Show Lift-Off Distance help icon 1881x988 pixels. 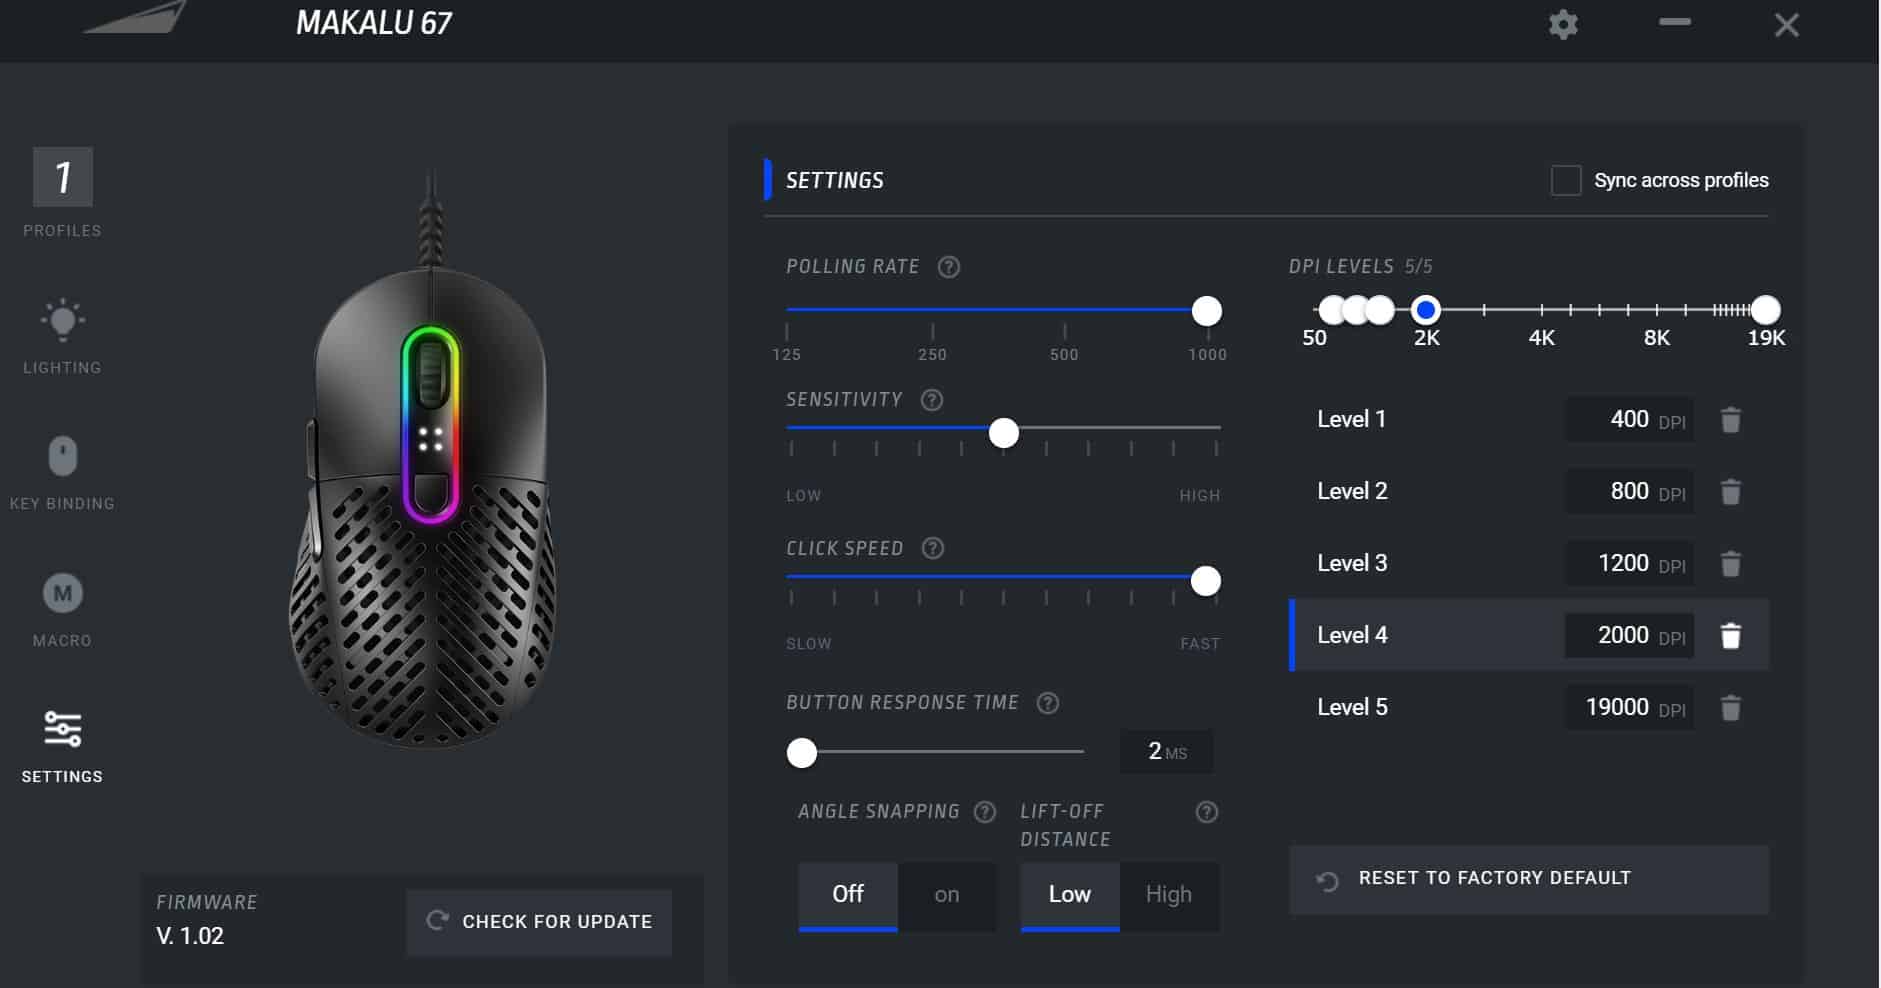(x=1207, y=812)
